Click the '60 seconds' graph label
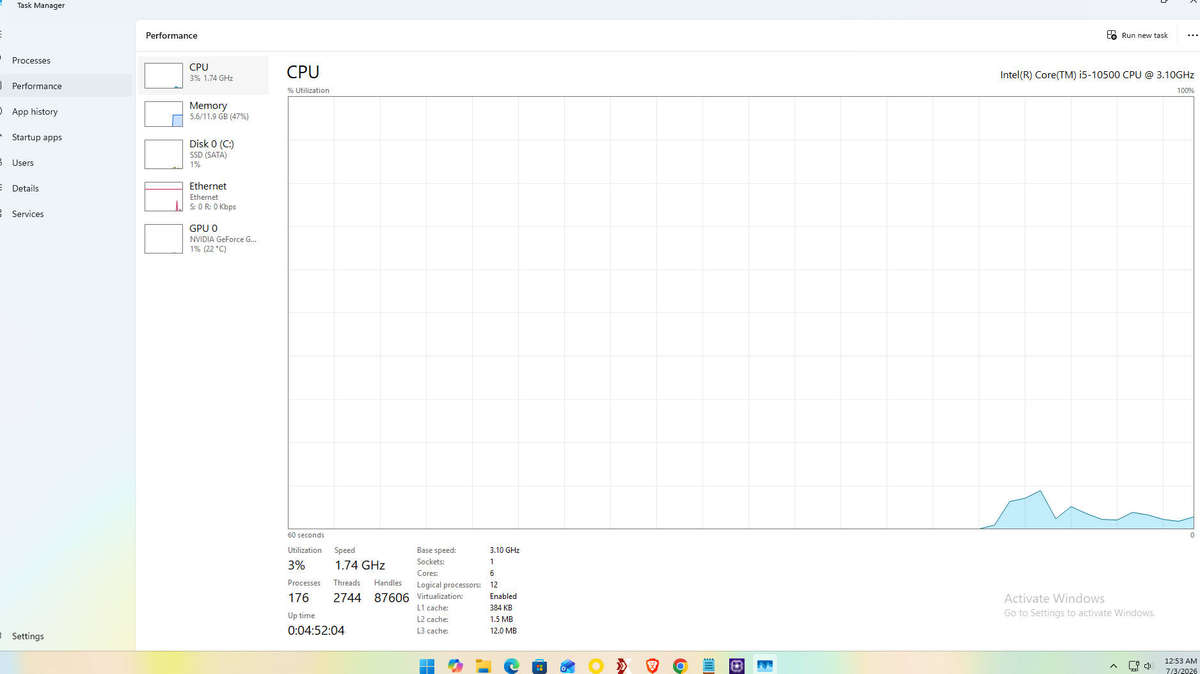Screen dimensions: 1200x674 [306, 535]
